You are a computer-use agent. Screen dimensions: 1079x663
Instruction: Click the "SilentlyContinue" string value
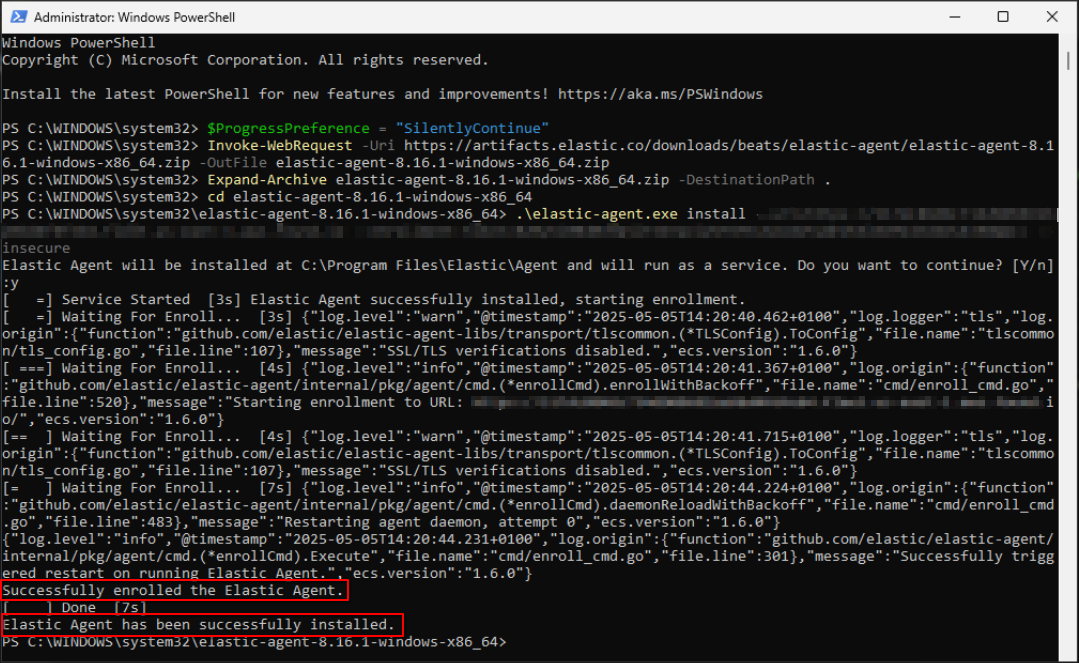point(472,128)
